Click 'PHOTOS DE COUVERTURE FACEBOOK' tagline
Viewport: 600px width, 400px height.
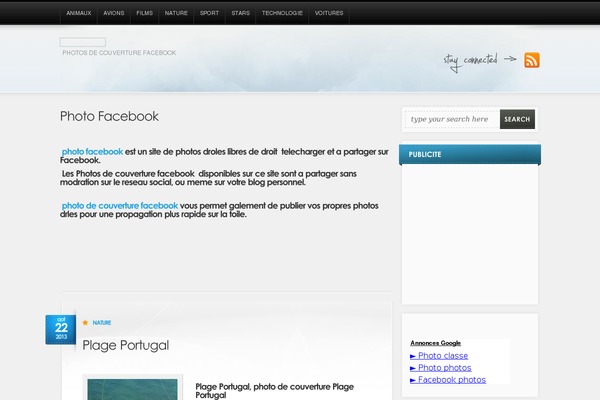(119, 53)
